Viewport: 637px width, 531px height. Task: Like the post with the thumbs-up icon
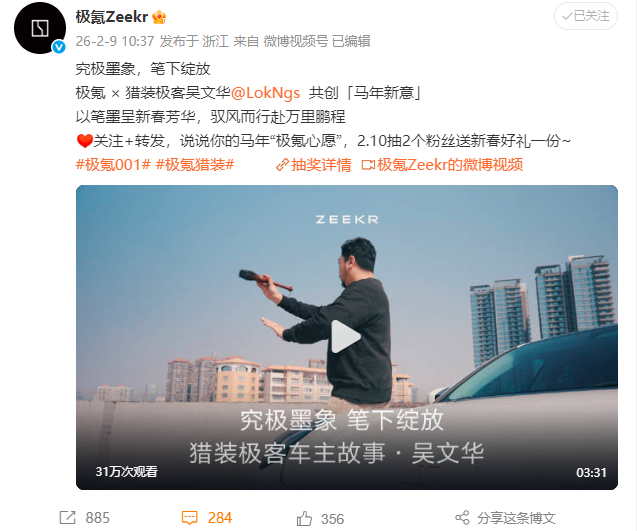click(304, 518)
